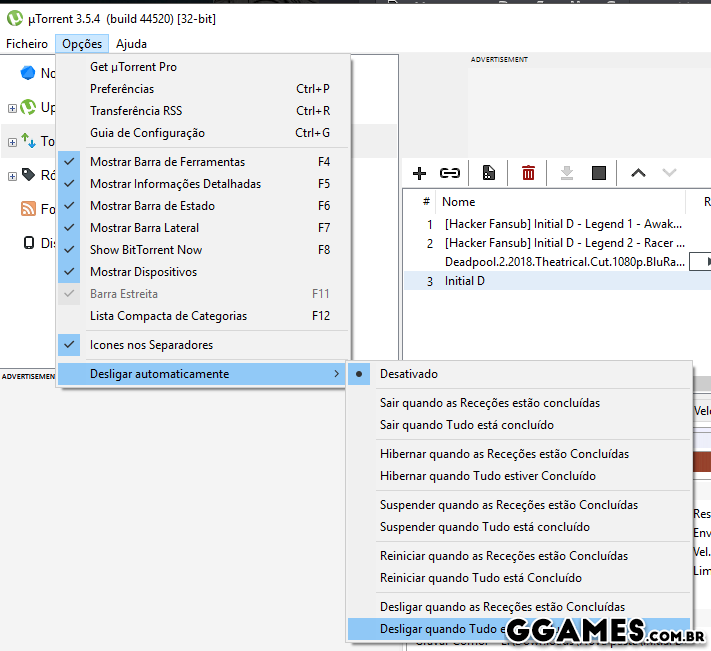Click the RSS feeds icon in the sidebar
Image resolution: width=711 pixels, height=651 pixels.
point(28,209)
